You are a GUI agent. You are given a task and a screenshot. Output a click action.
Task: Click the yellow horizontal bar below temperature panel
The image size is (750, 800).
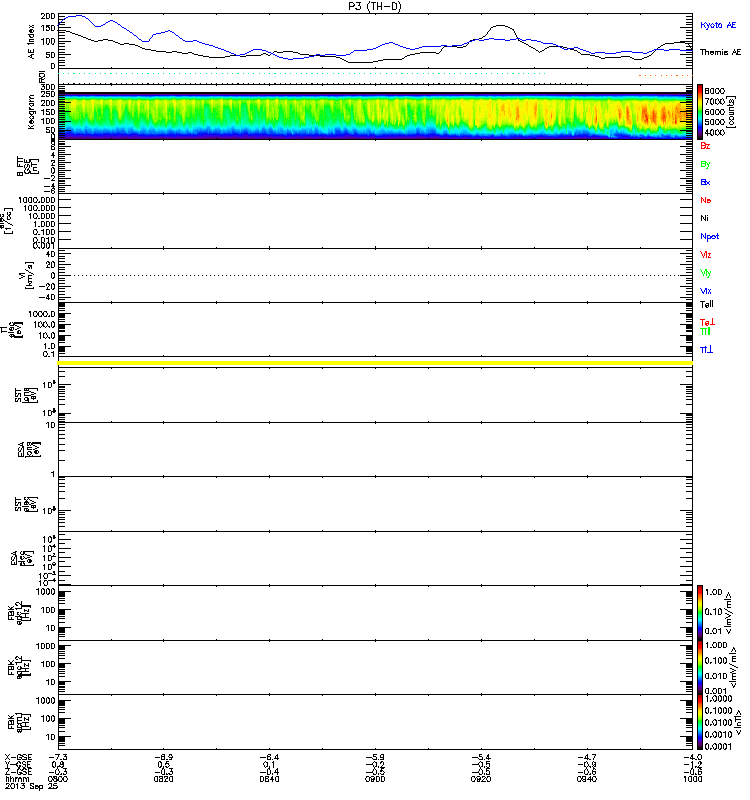(x=375, y=363)
